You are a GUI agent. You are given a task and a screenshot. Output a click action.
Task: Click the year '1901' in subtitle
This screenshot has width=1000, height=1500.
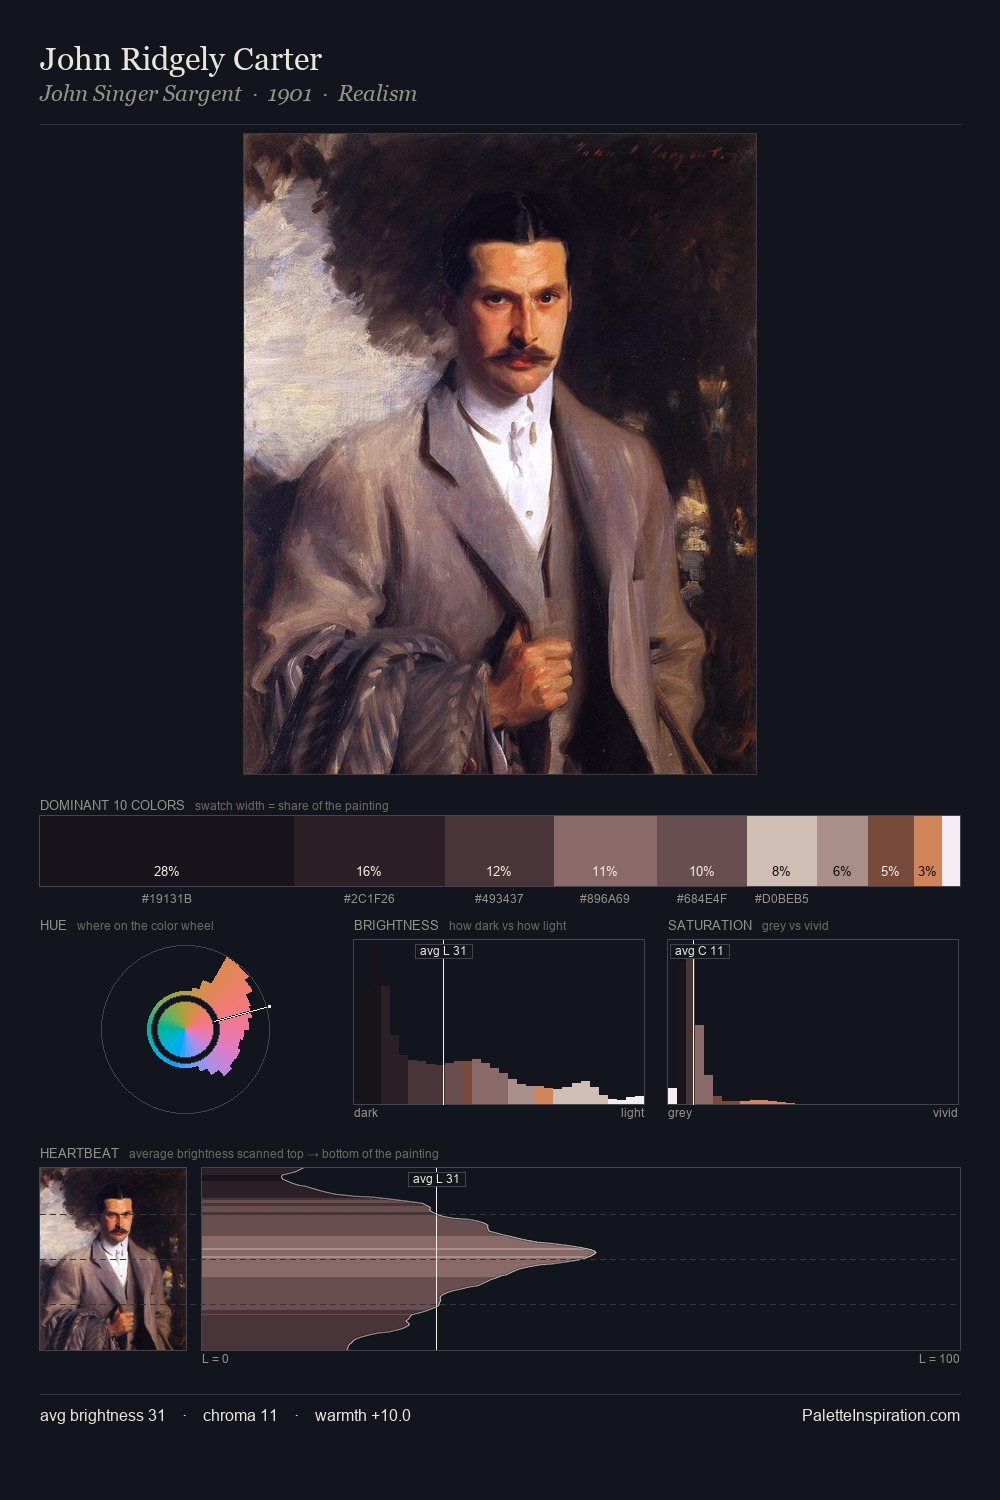pos(290,94)
